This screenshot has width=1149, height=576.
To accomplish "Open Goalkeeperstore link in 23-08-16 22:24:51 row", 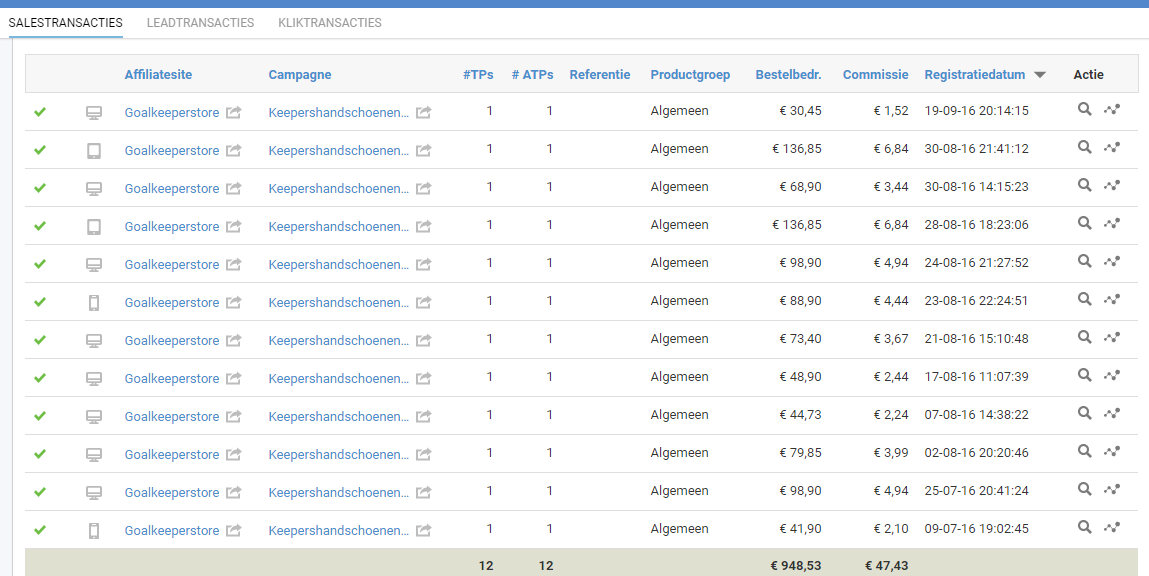I will 171,303.
